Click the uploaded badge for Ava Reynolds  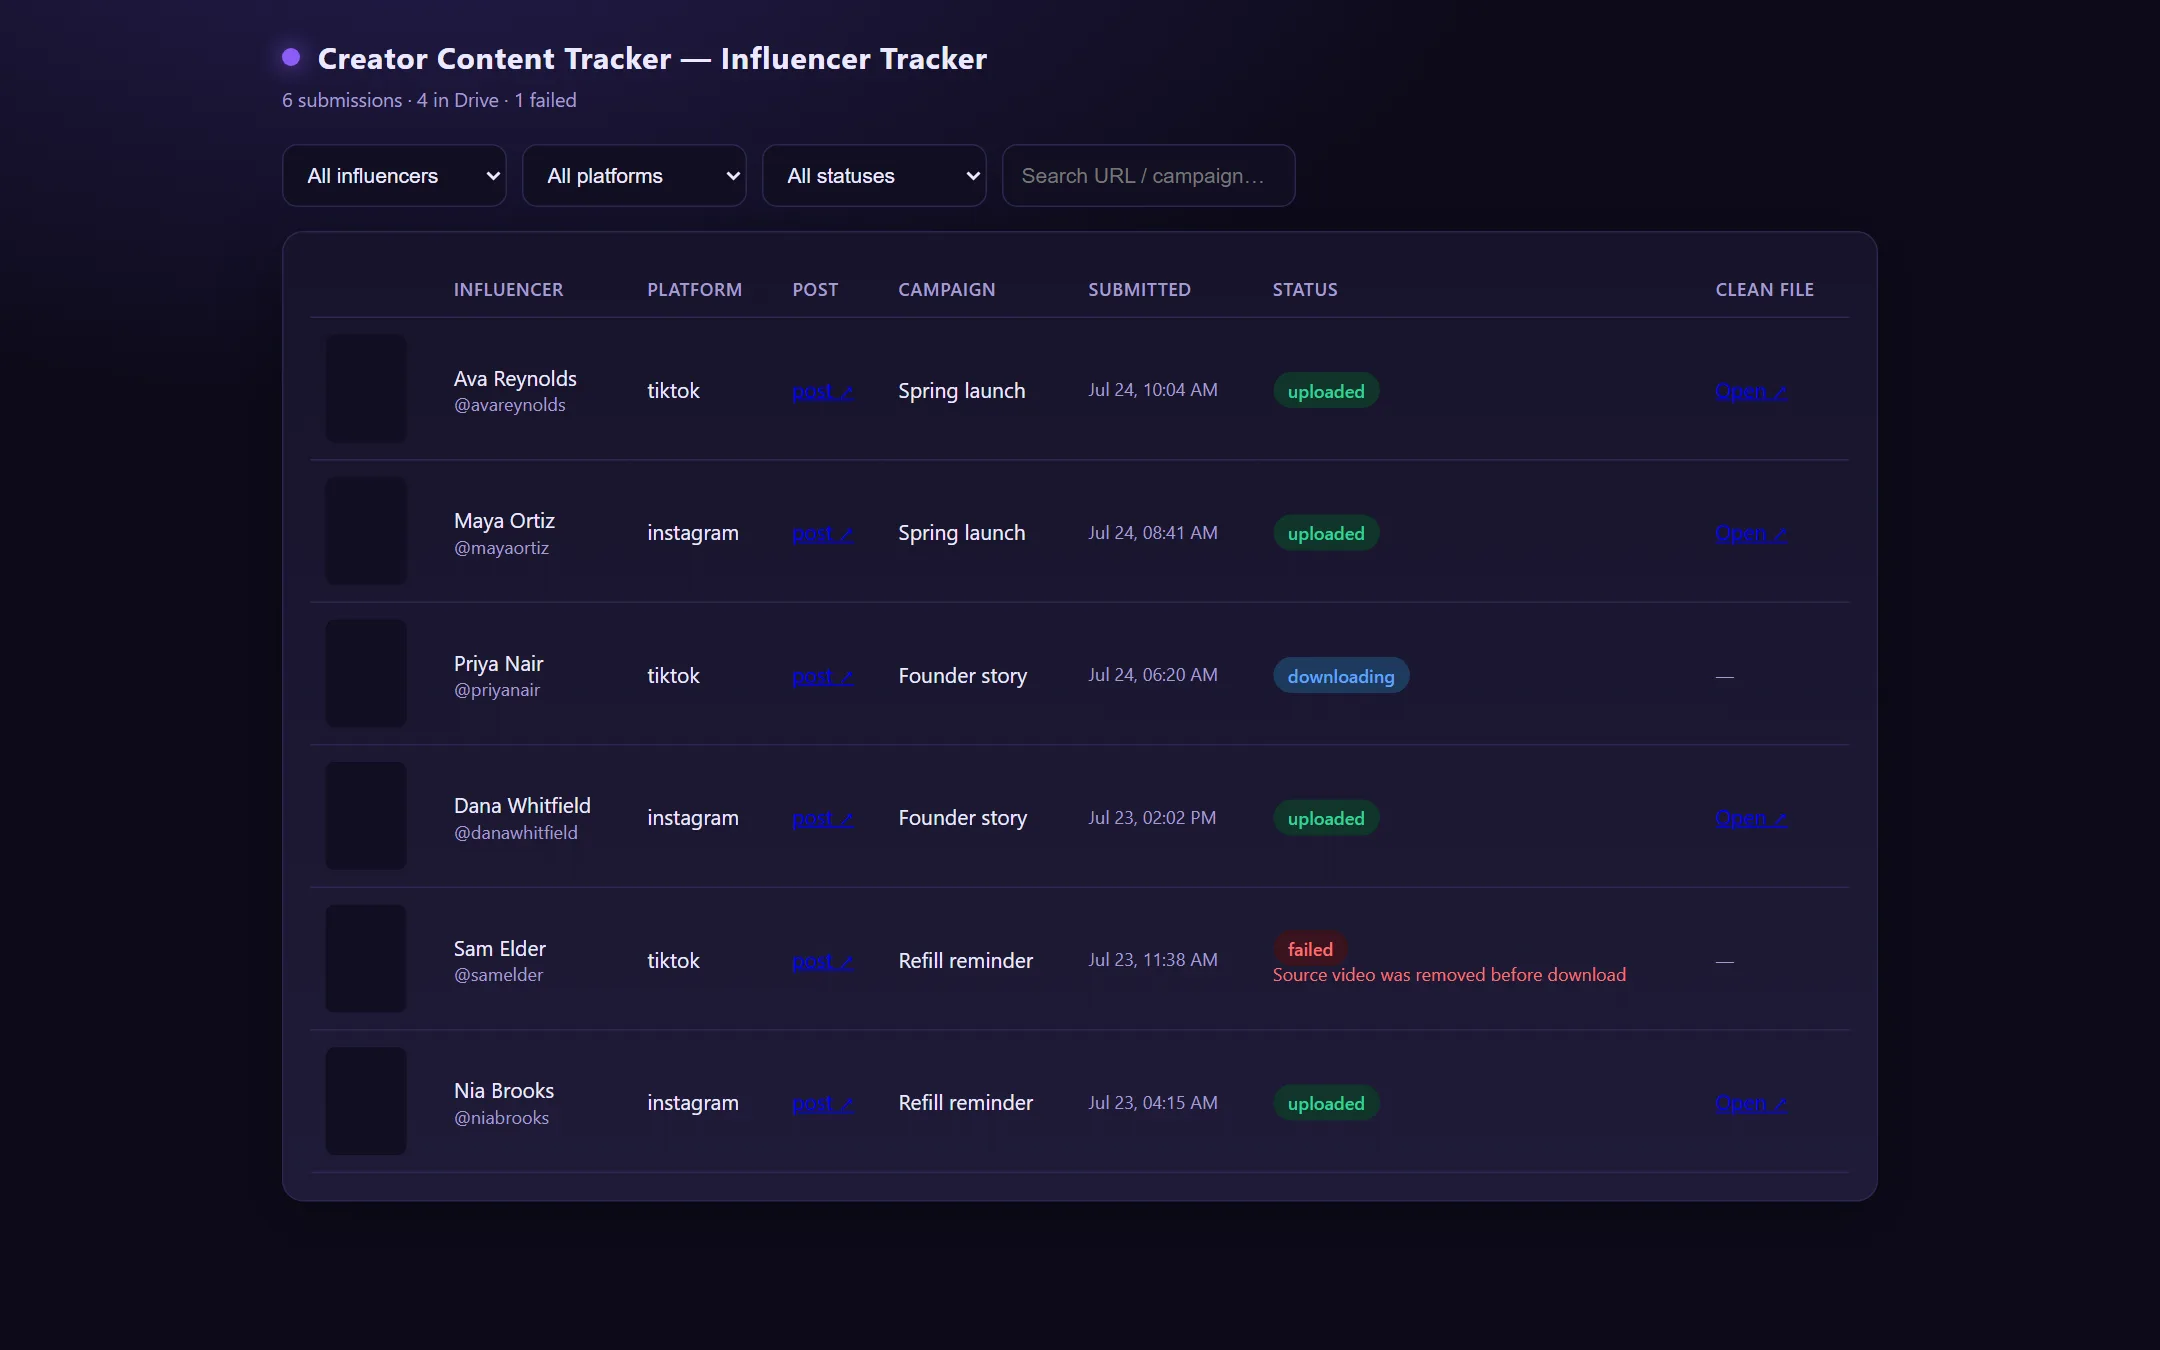[x=1326, y=391]
